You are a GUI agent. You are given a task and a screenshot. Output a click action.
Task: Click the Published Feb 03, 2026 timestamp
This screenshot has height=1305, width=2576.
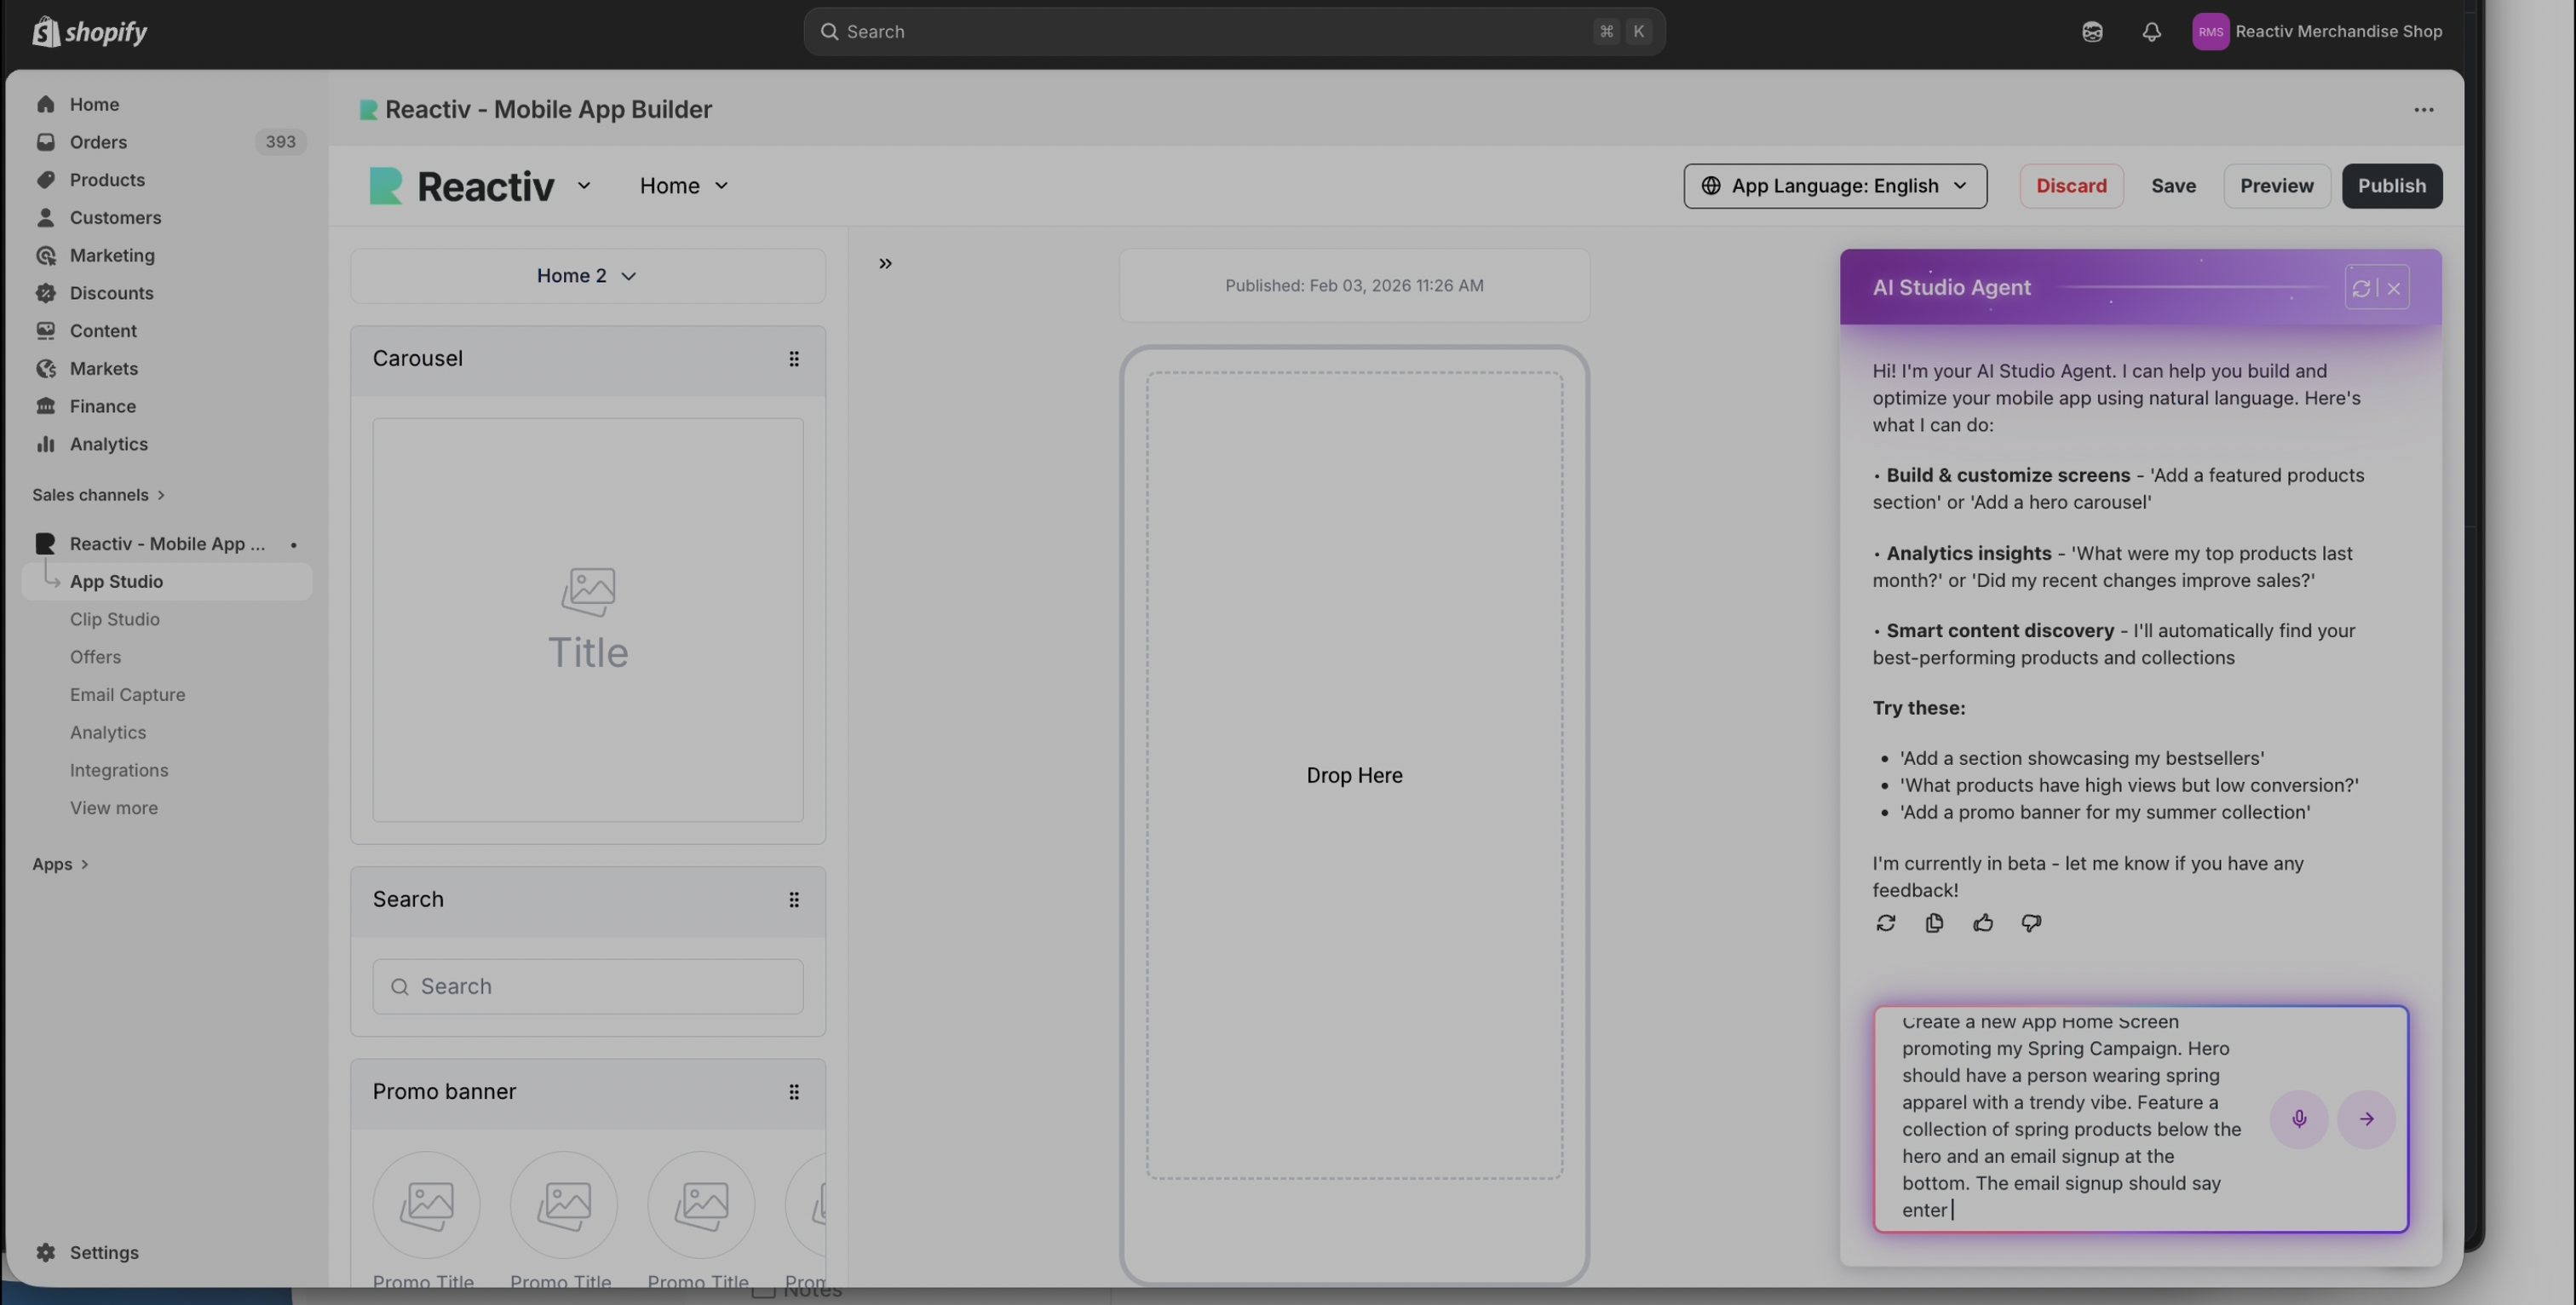[1354, 286]
